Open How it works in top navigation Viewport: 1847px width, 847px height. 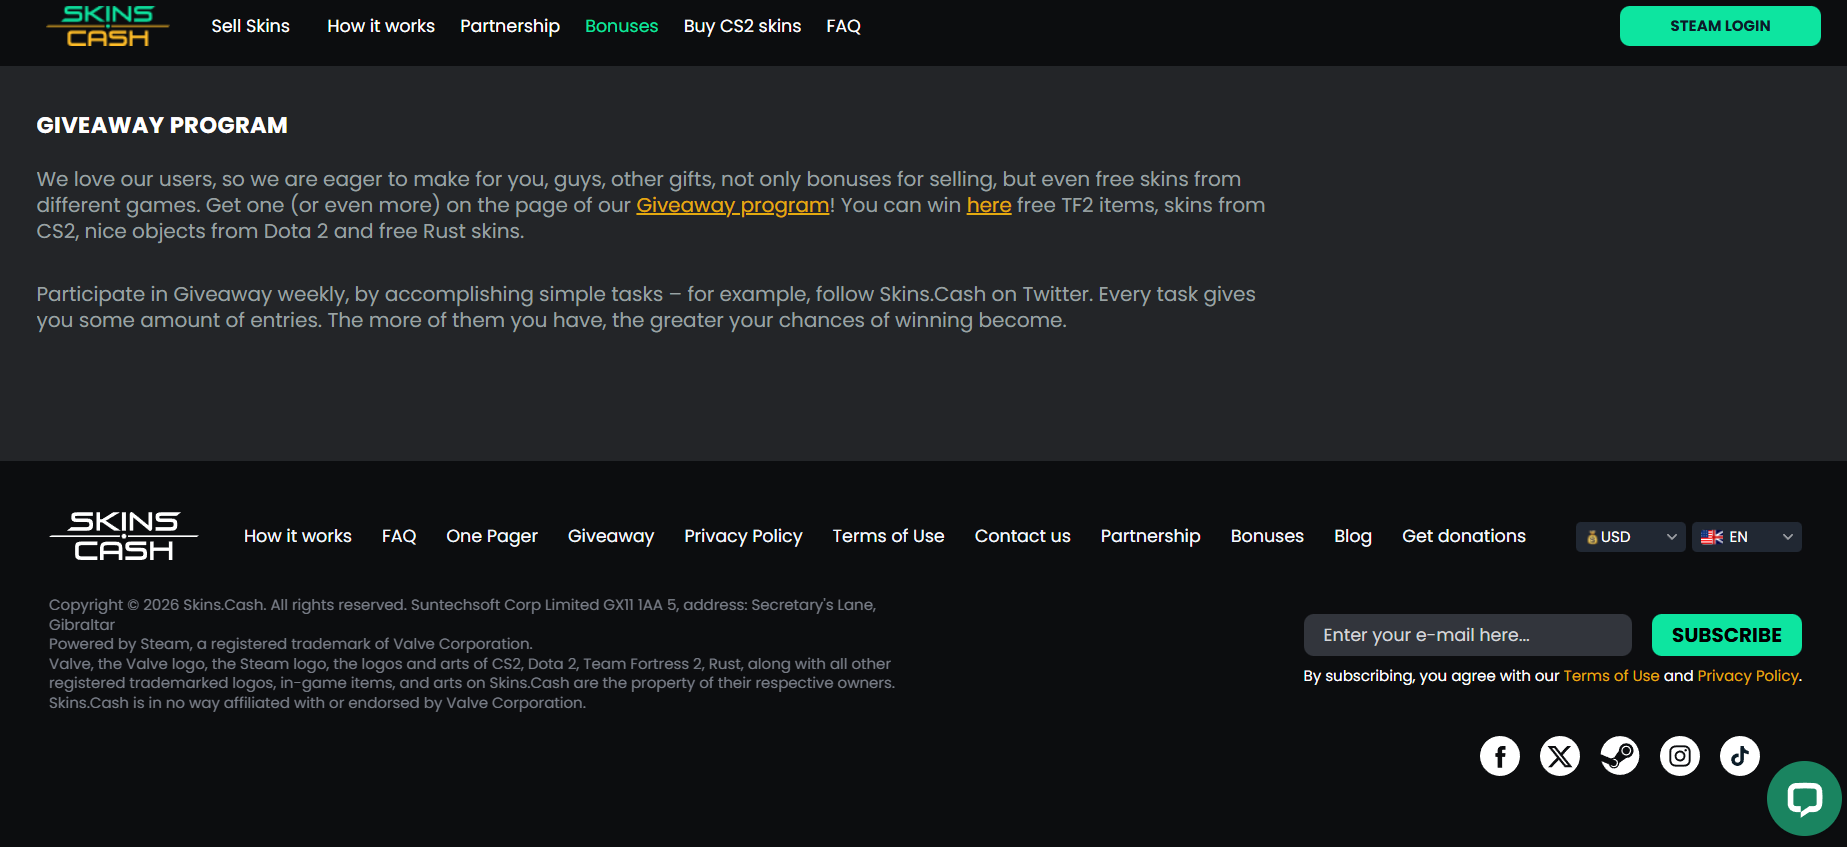click(381, 26)
